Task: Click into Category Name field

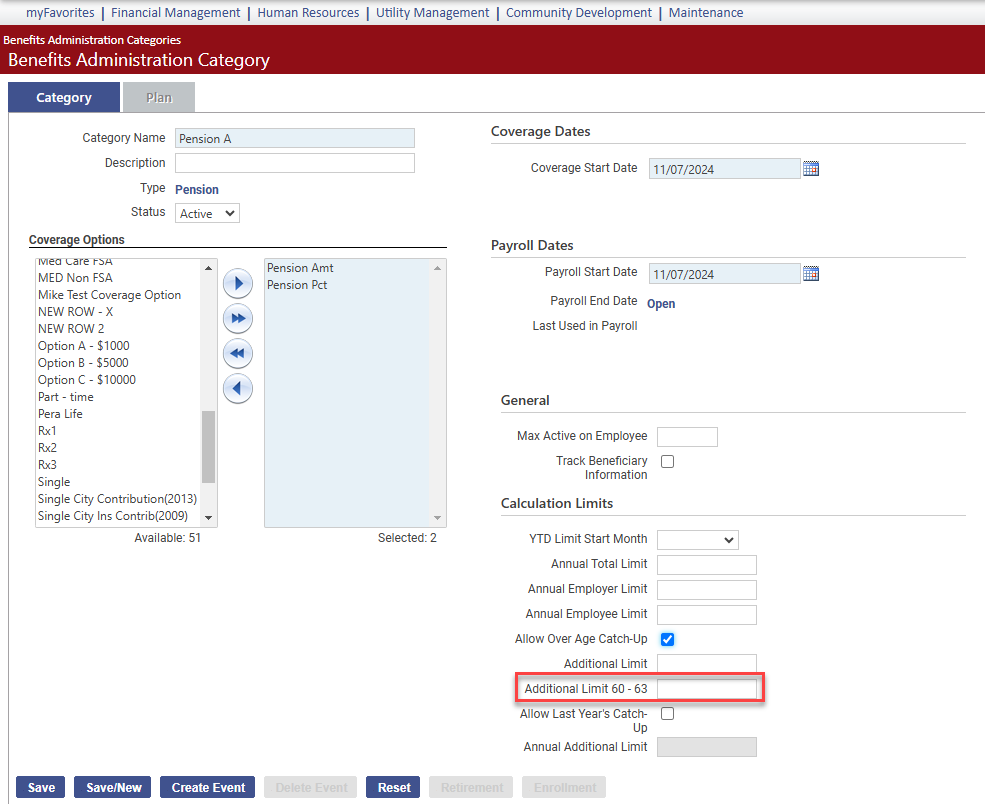Action: pos(295,138)
